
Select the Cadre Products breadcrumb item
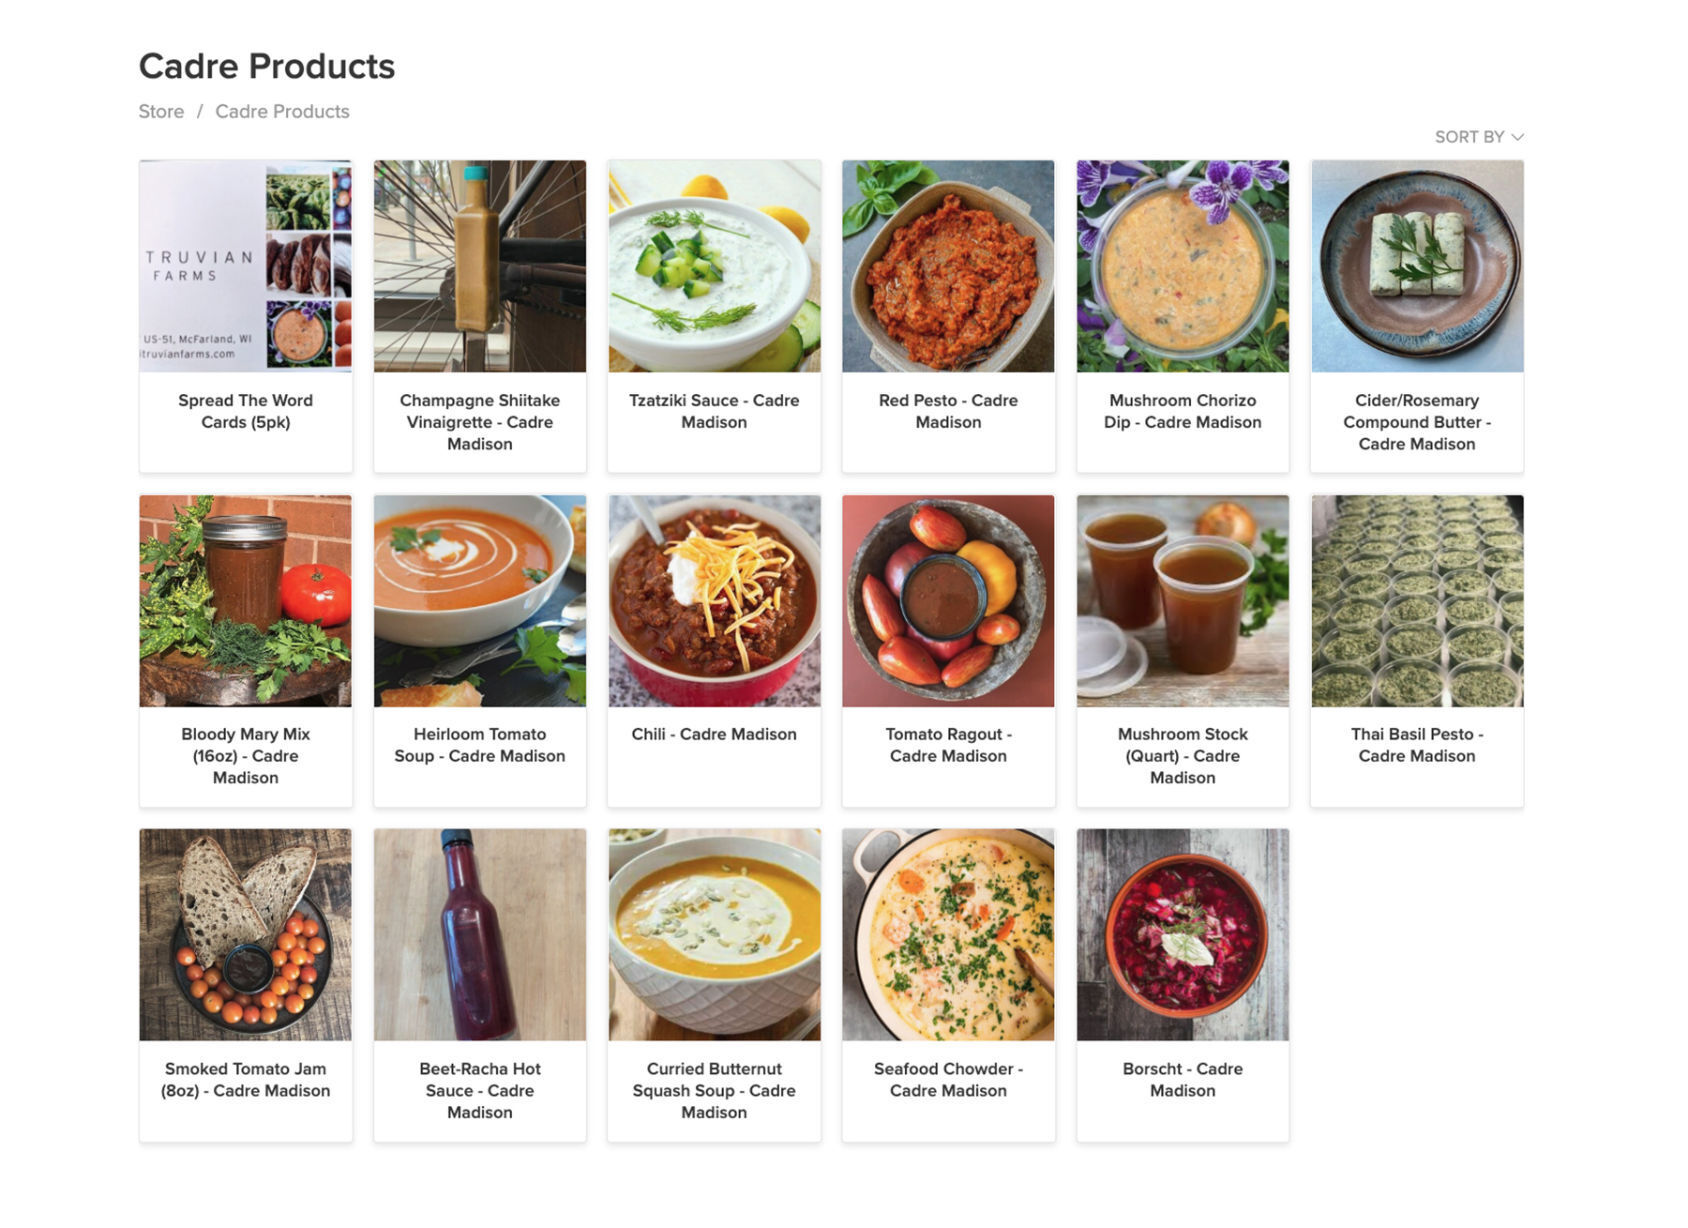[x=281, y=111]
